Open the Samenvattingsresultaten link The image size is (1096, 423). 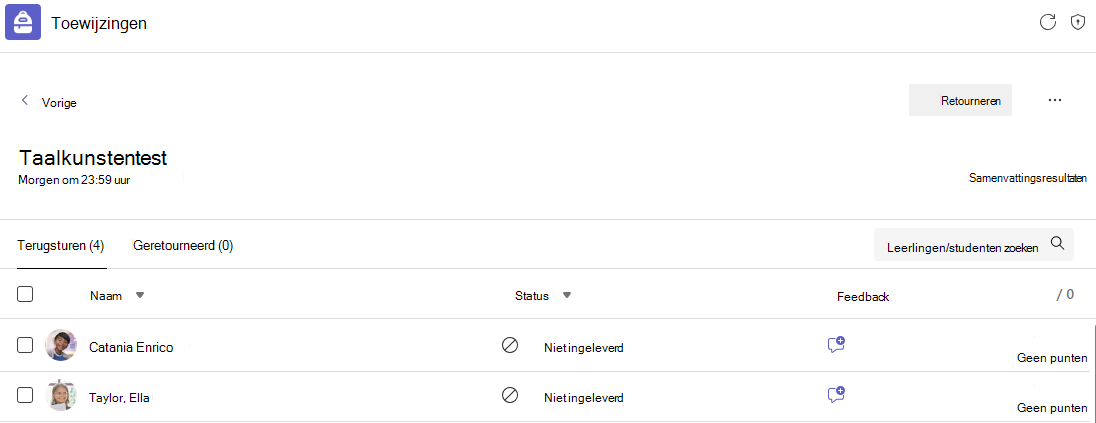1028,178
